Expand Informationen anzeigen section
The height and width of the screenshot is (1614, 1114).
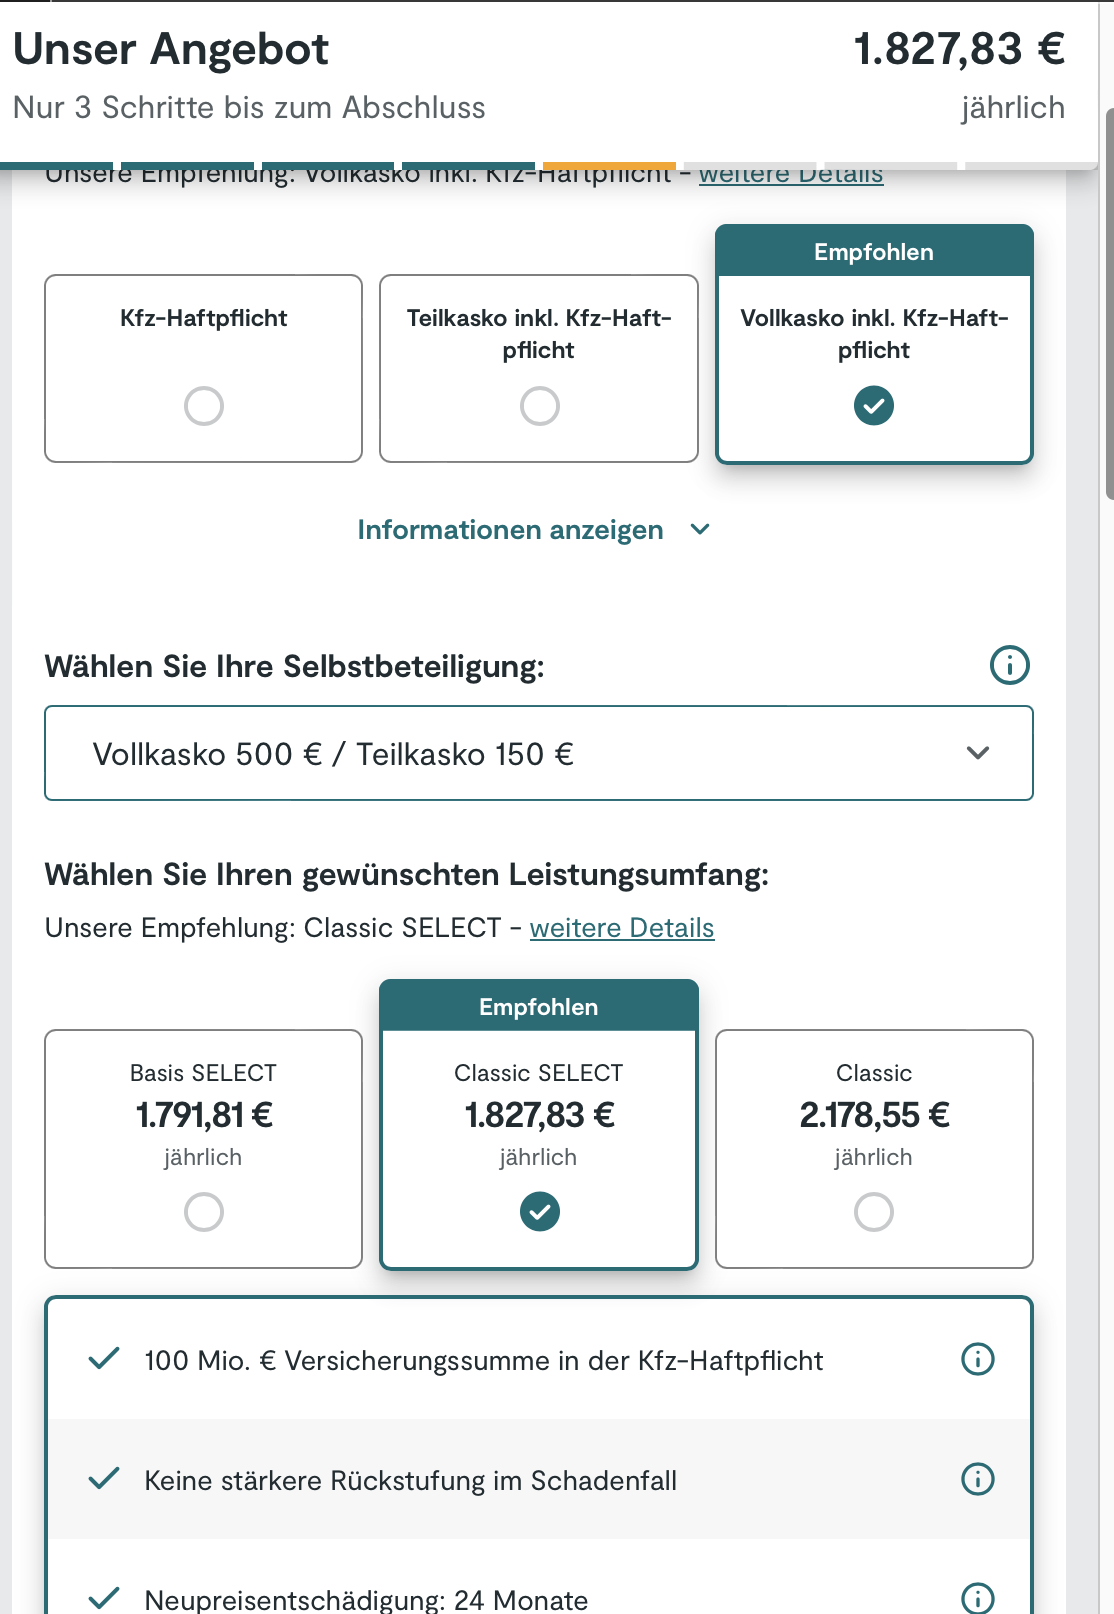[x=510, y=530]
